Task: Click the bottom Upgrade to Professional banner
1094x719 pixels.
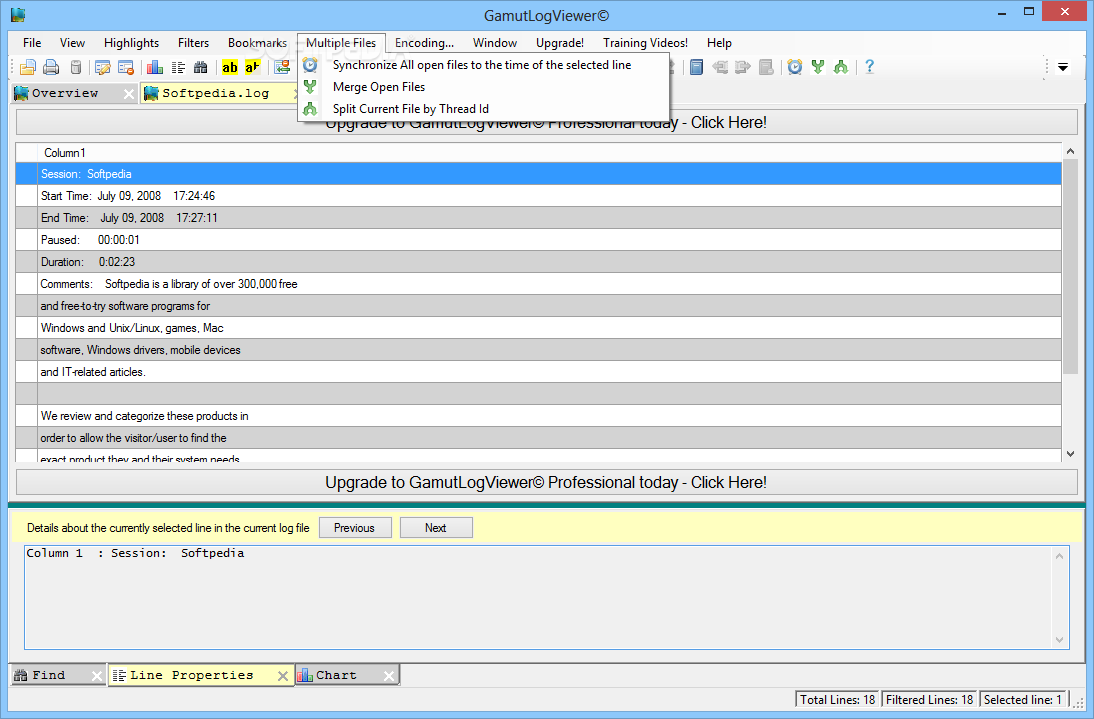Action: (x=546, y=483)
